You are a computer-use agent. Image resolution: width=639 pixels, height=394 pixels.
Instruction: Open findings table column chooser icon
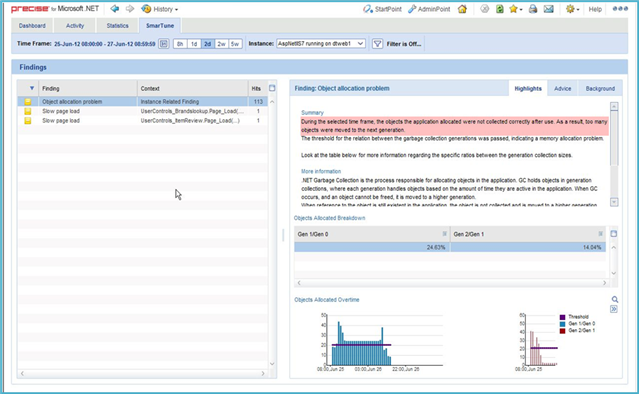[272, 88]
